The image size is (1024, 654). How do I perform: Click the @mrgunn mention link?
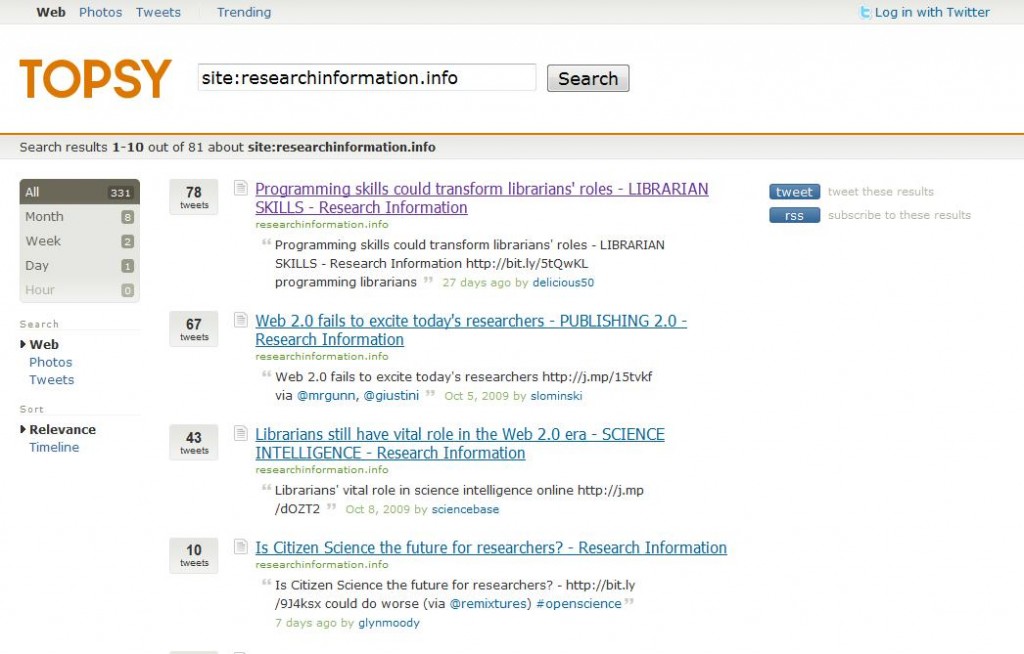coord(327,395)
